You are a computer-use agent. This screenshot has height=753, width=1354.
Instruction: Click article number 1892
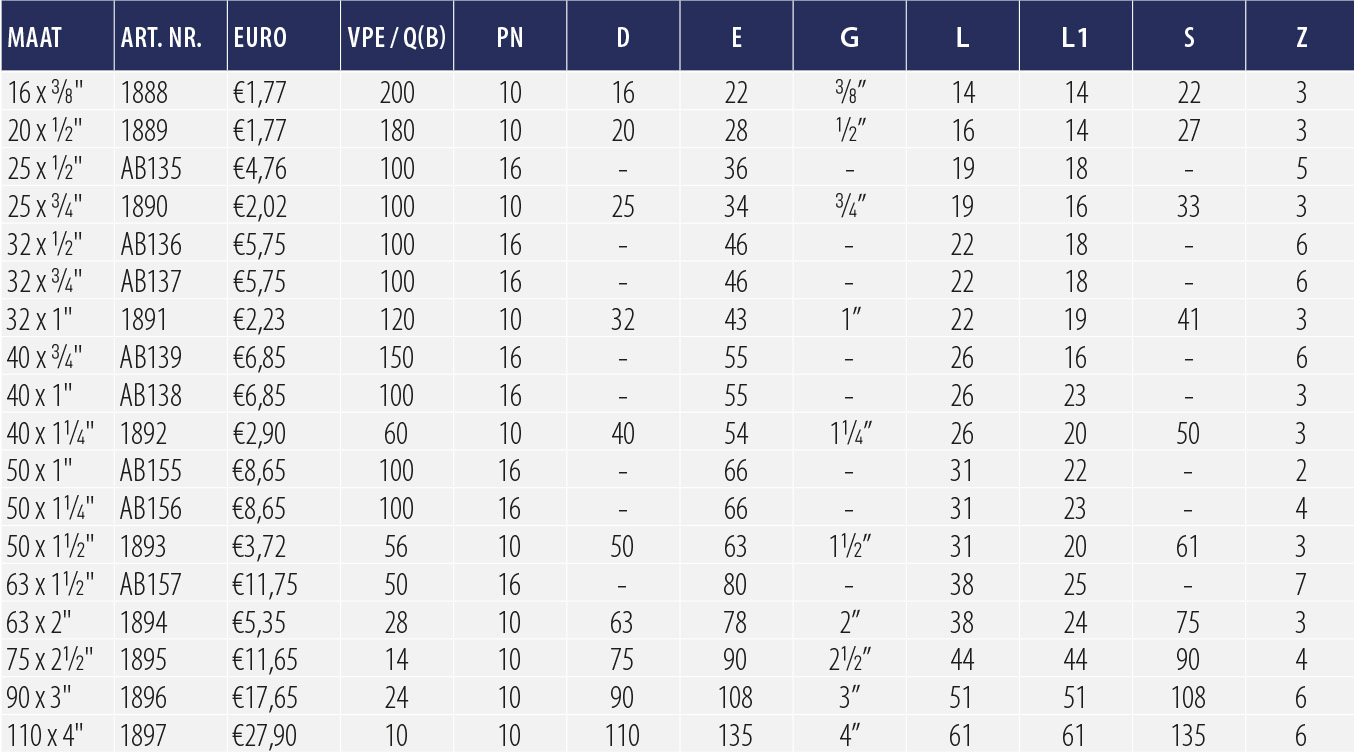[x=142, y=434]
